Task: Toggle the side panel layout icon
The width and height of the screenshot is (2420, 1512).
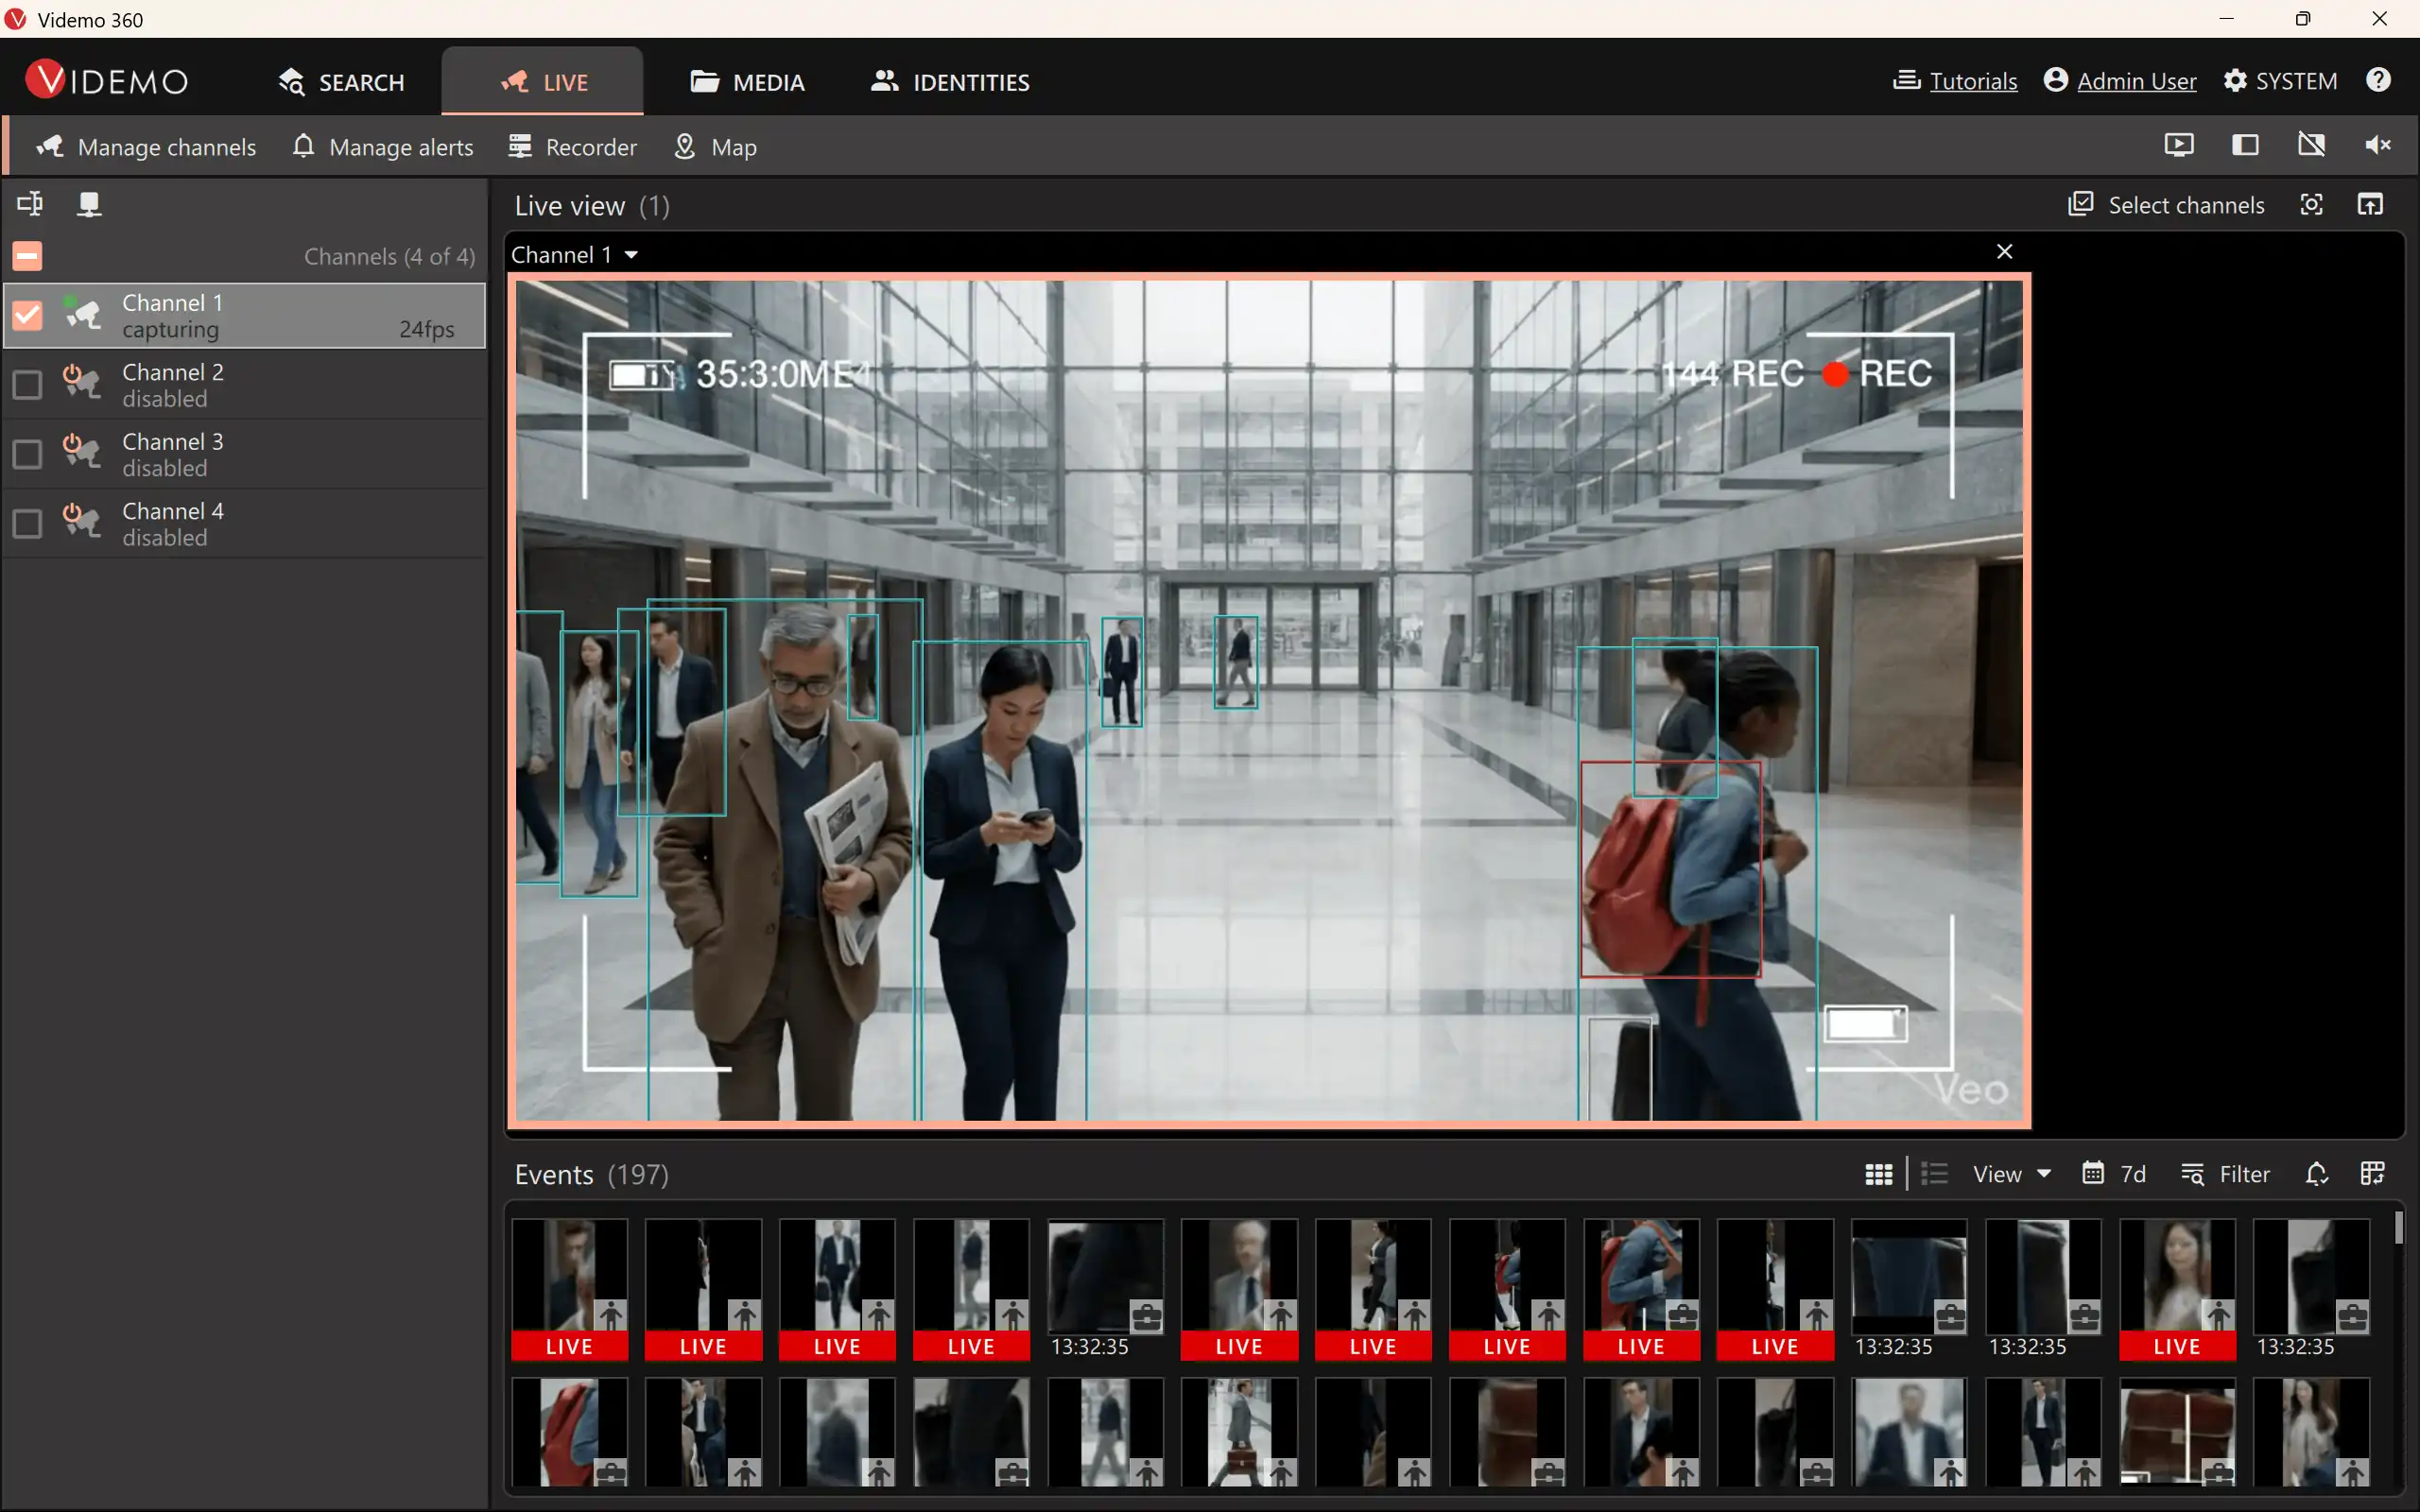Action: point(2245,145)
